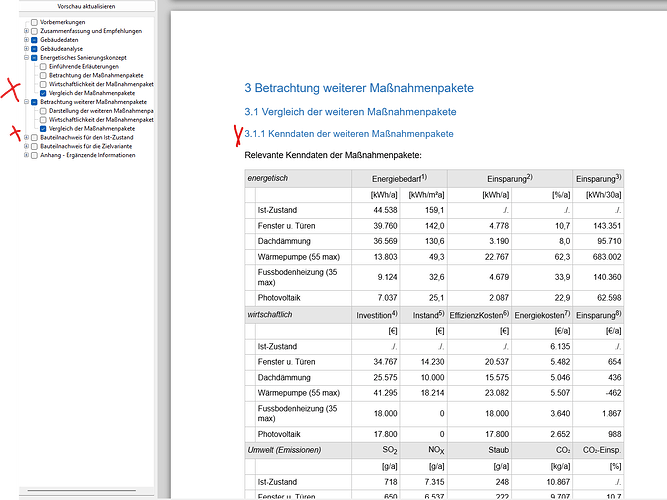Expand the Zusammenfassung und Empfehlungen node

pos(26,31)
